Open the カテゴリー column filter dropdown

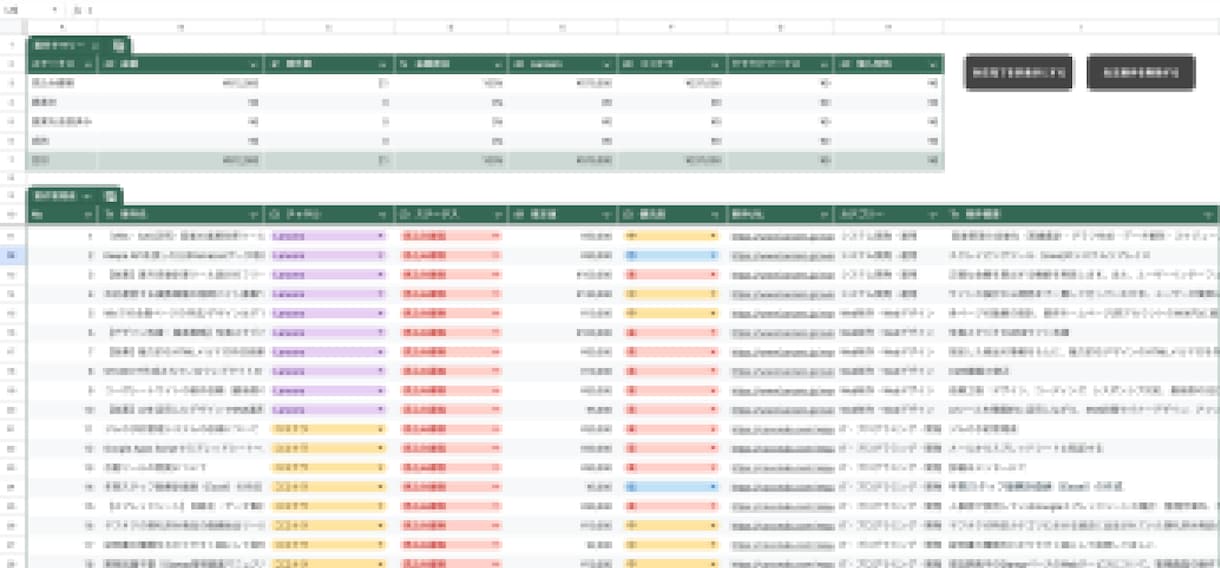coord(934,215)
